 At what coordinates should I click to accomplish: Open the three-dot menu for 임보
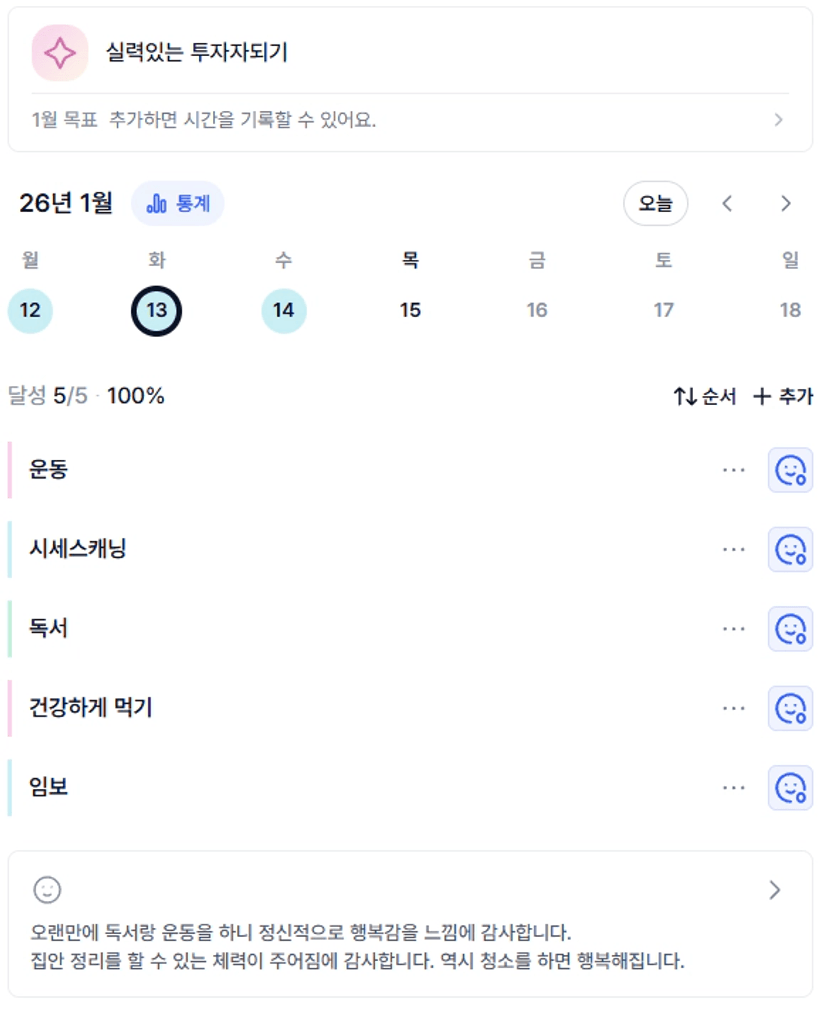pyautogui.click(x=734, y=788)
